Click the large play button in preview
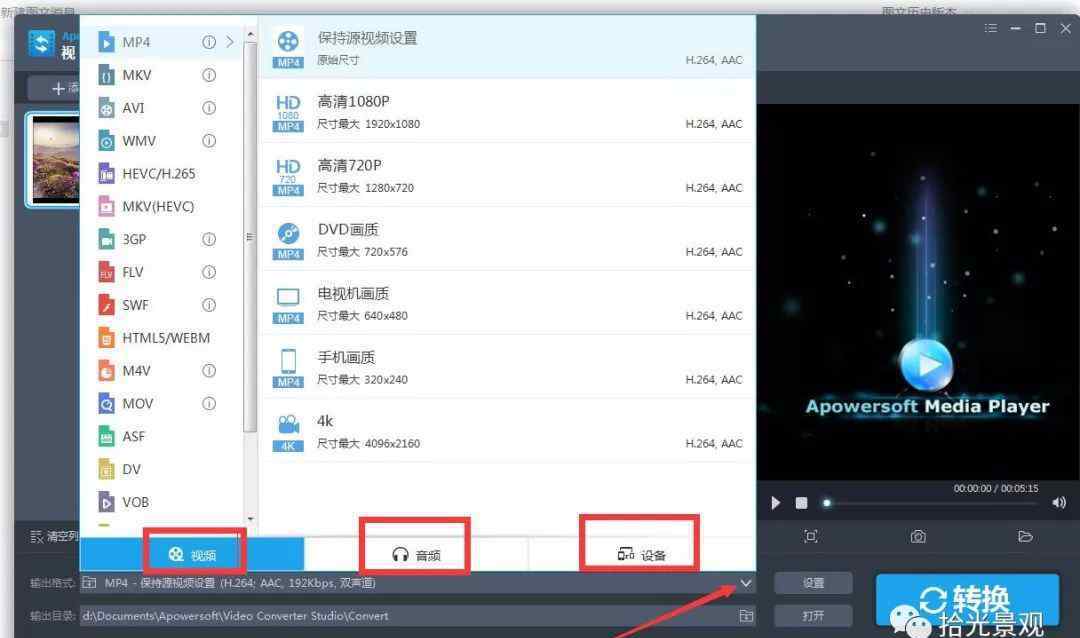 coord(926,364)
